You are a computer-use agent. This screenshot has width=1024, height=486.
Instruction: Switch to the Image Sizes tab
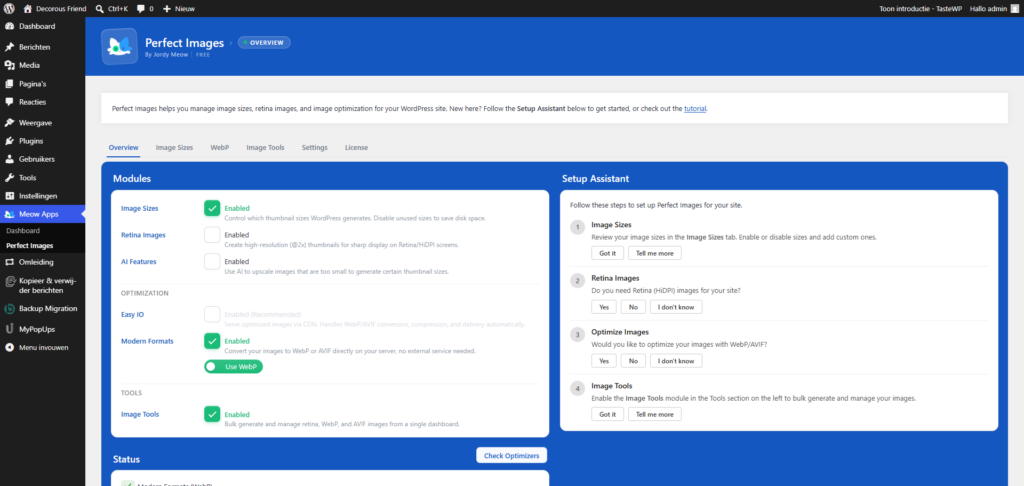[x=174, y=148]
